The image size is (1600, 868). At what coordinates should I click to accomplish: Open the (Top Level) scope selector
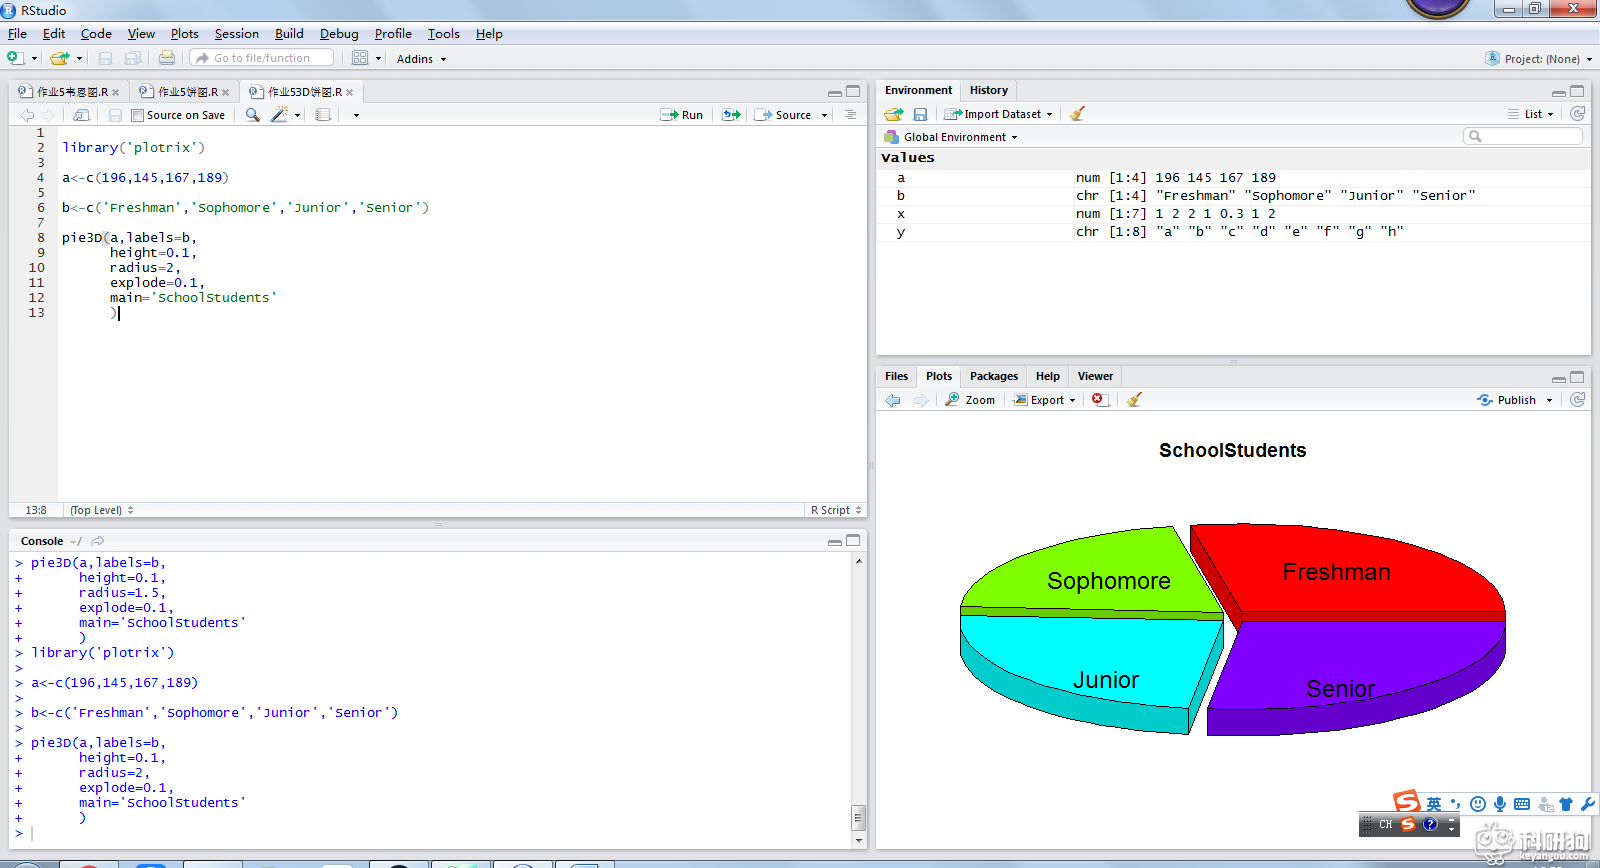tap(102, 510)
